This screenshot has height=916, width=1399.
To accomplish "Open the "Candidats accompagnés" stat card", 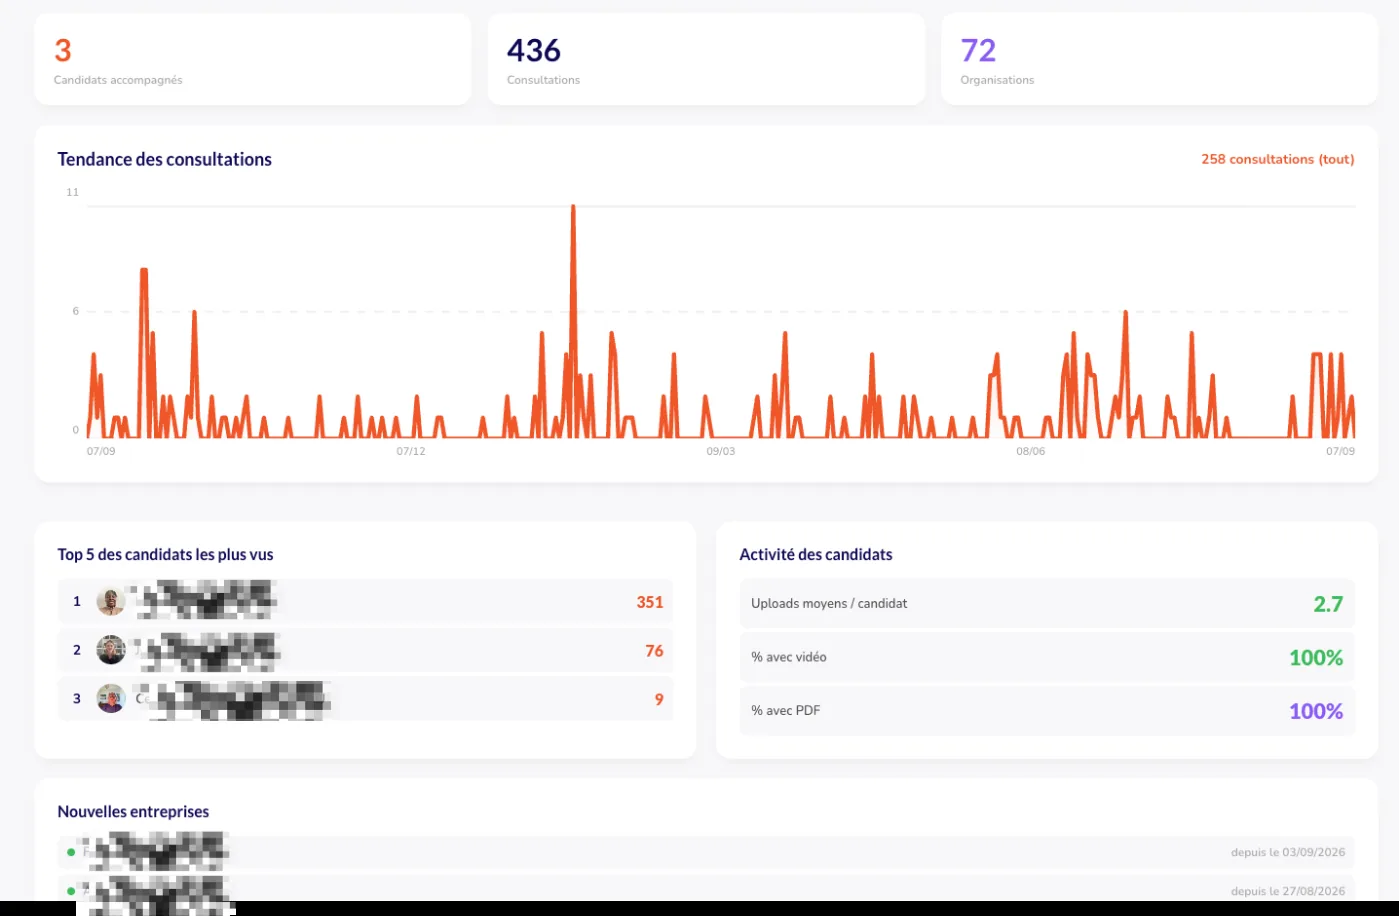I will (253, 59).
